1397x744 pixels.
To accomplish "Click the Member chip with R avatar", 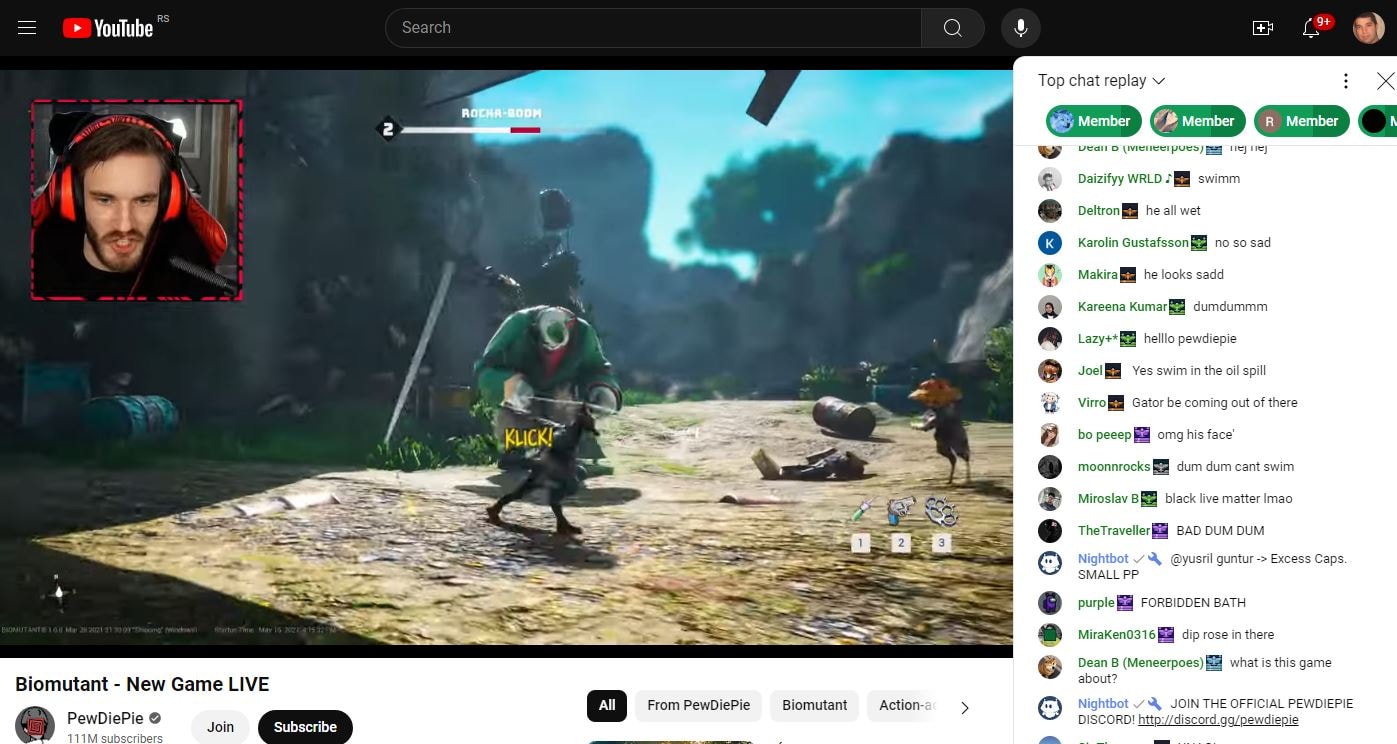I will coord(1302,121).
